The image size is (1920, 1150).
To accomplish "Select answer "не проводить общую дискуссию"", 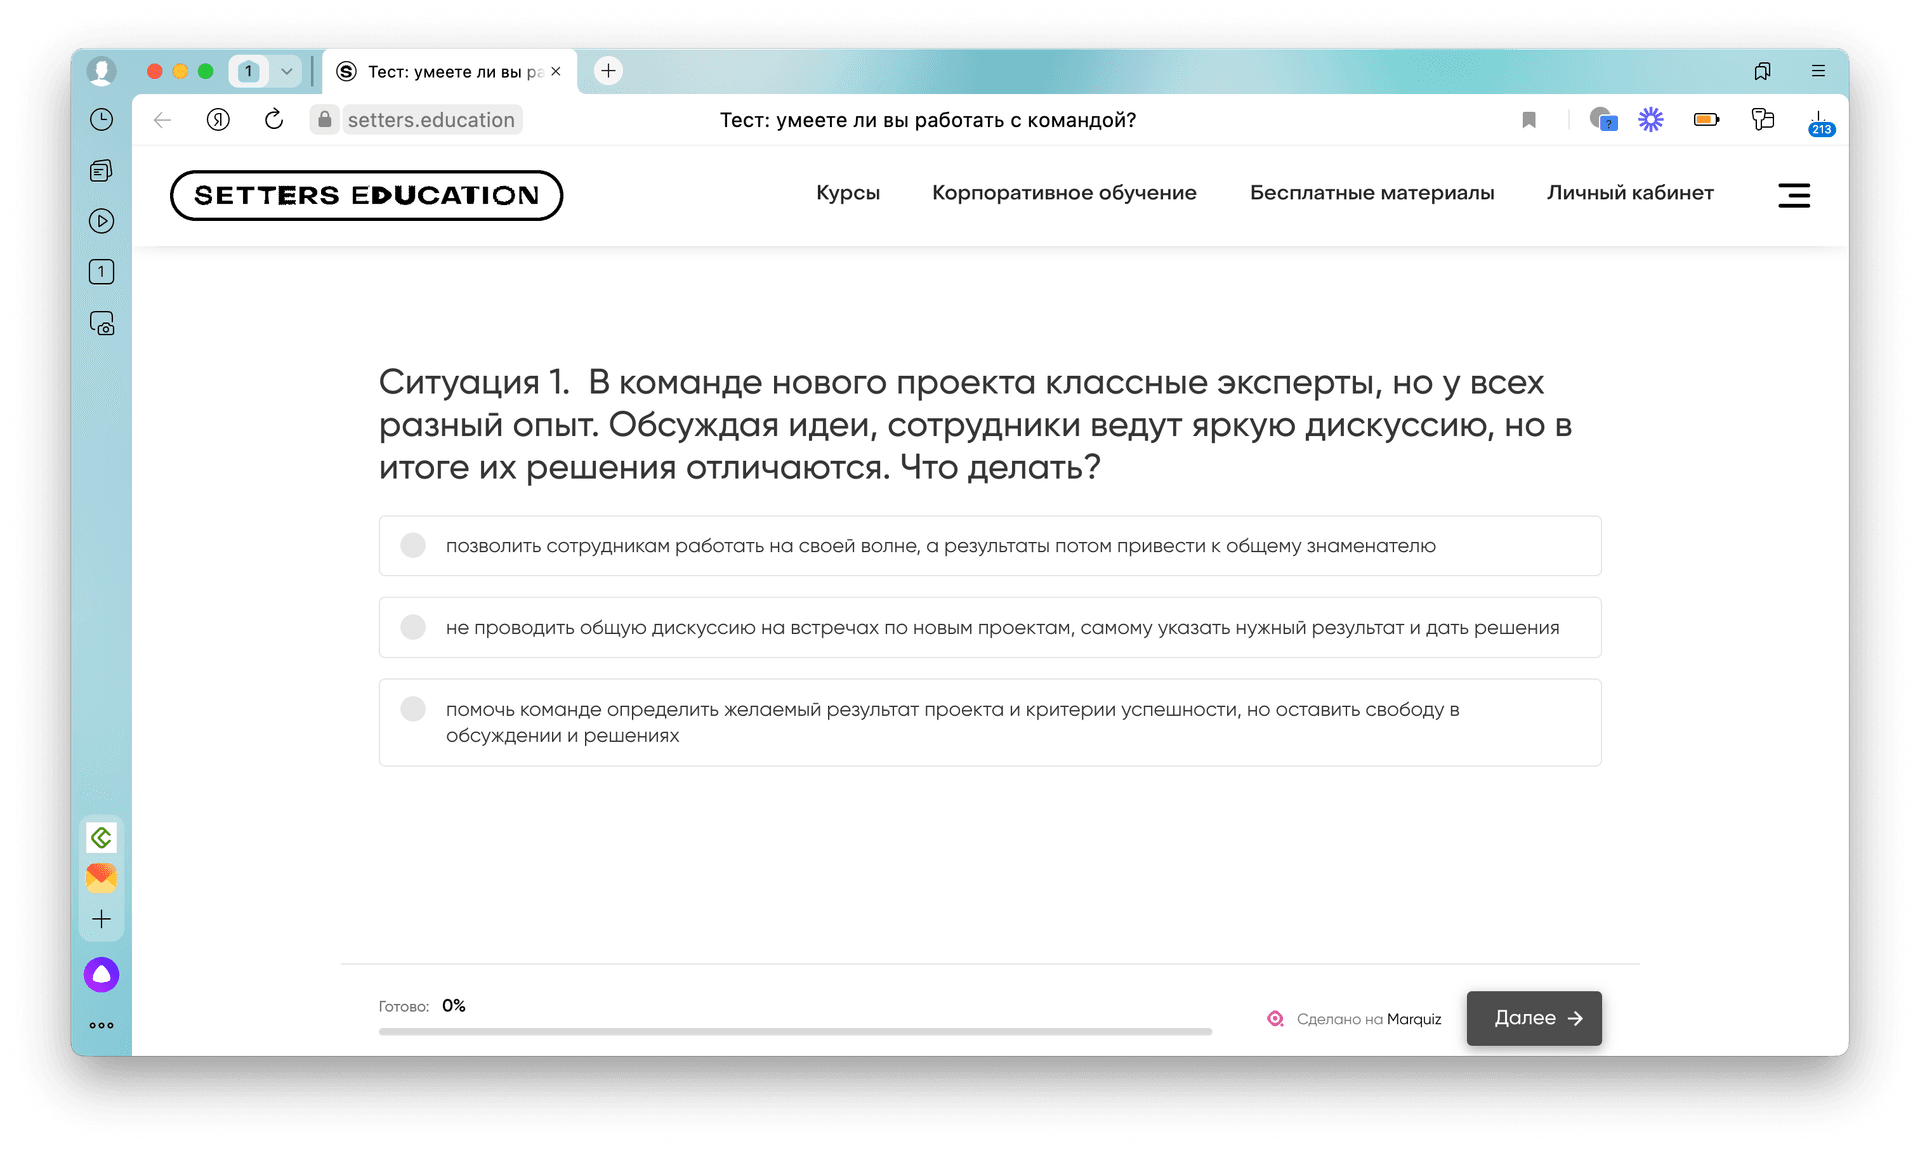I will (x=413, y=627).
